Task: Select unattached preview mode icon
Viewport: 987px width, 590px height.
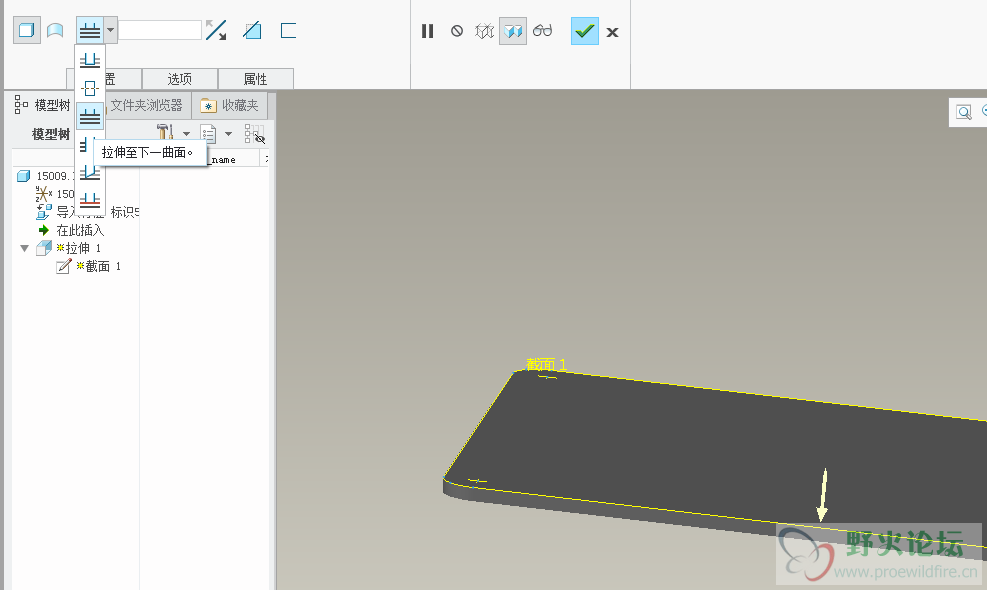Action: [x=484, y=31]
